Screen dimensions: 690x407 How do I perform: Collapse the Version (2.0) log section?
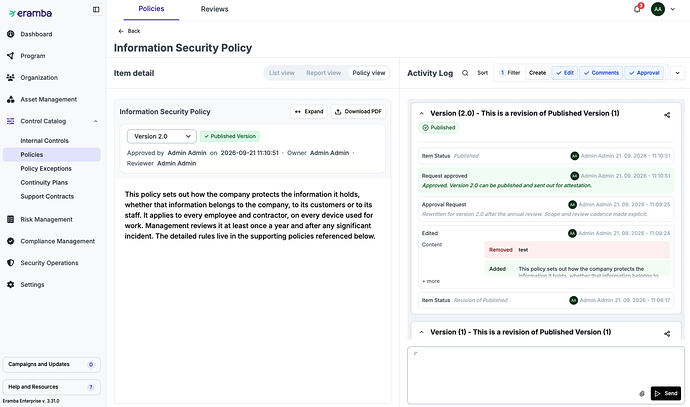[422, 114]
